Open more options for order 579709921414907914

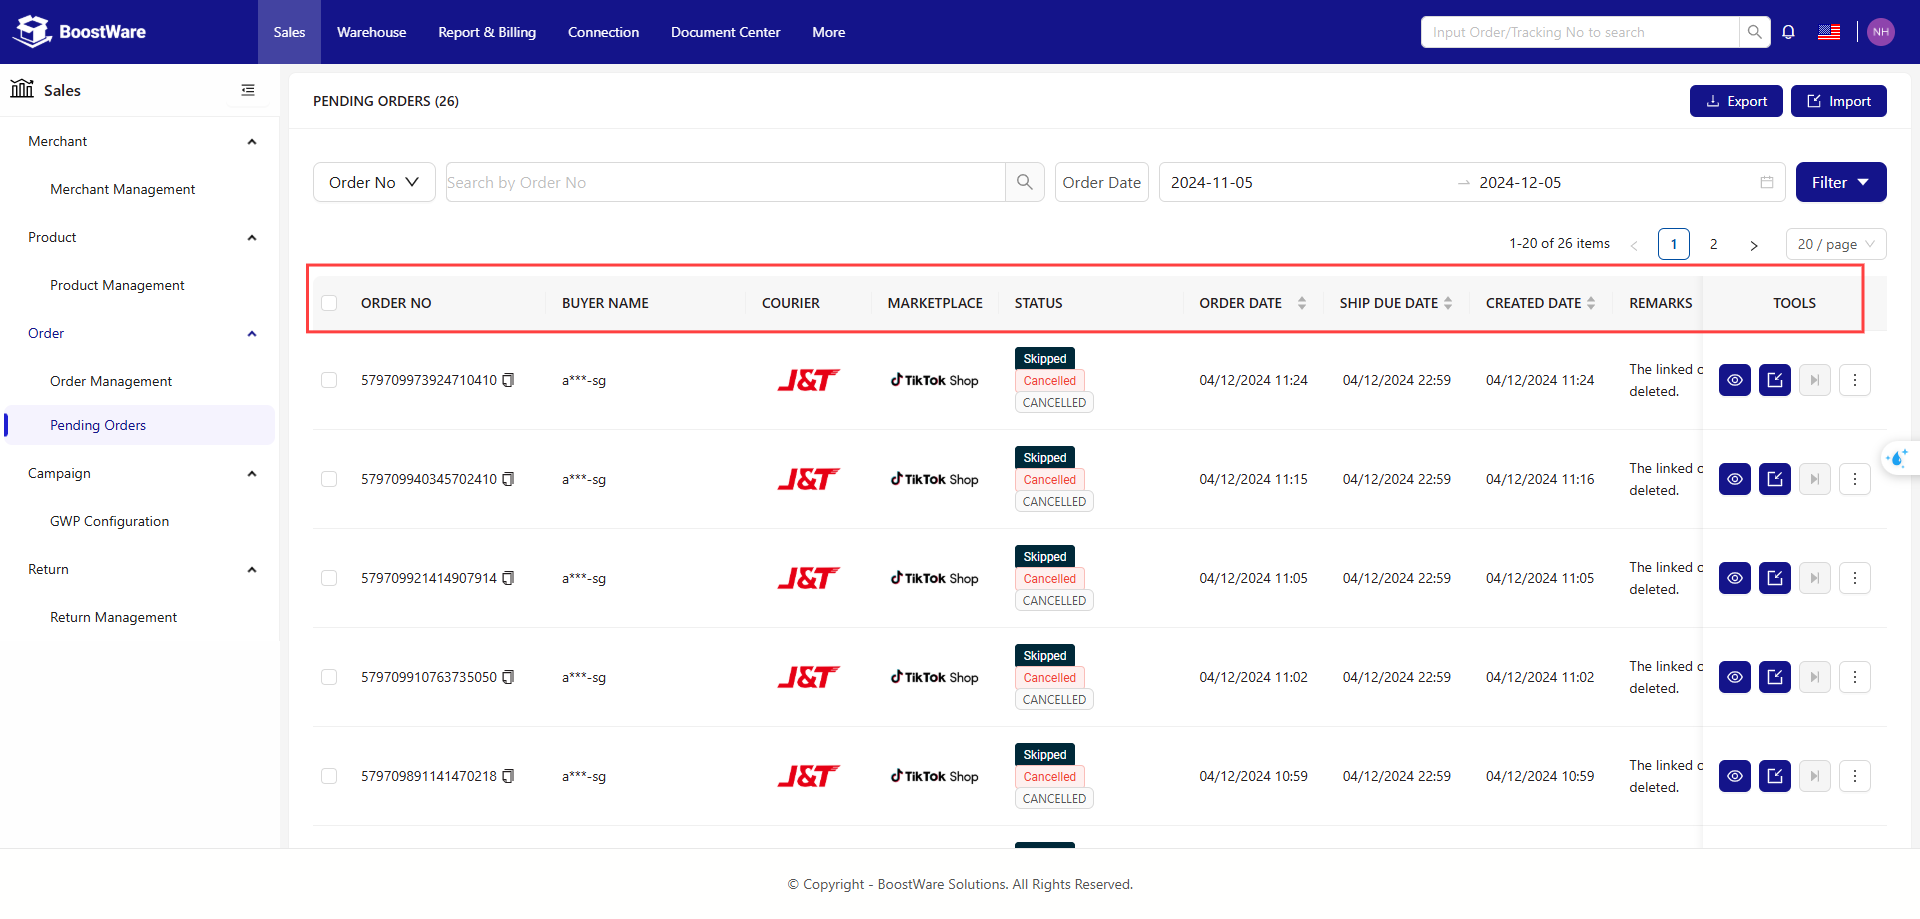1855,578
